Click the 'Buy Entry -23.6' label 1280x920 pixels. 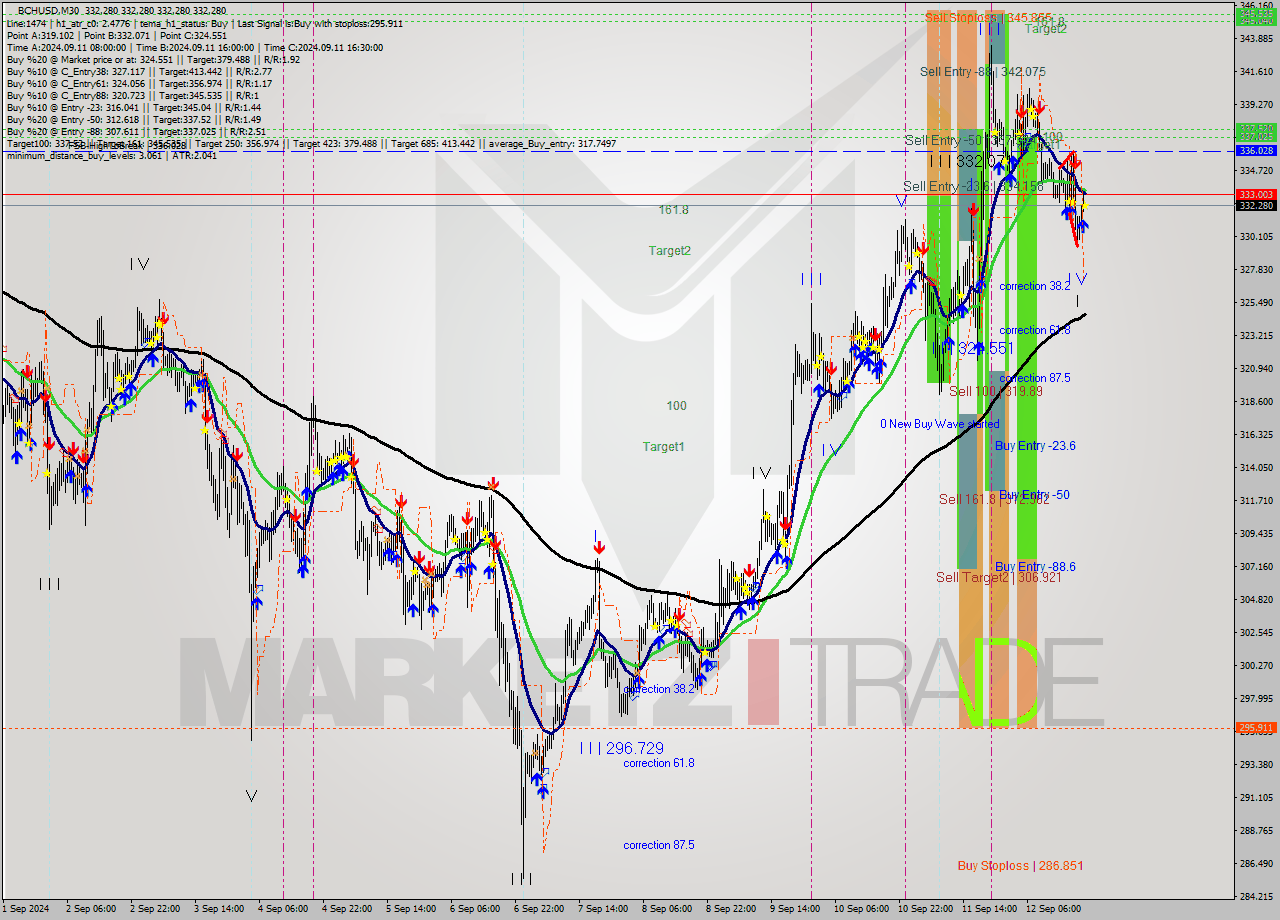pos(1035,446)
